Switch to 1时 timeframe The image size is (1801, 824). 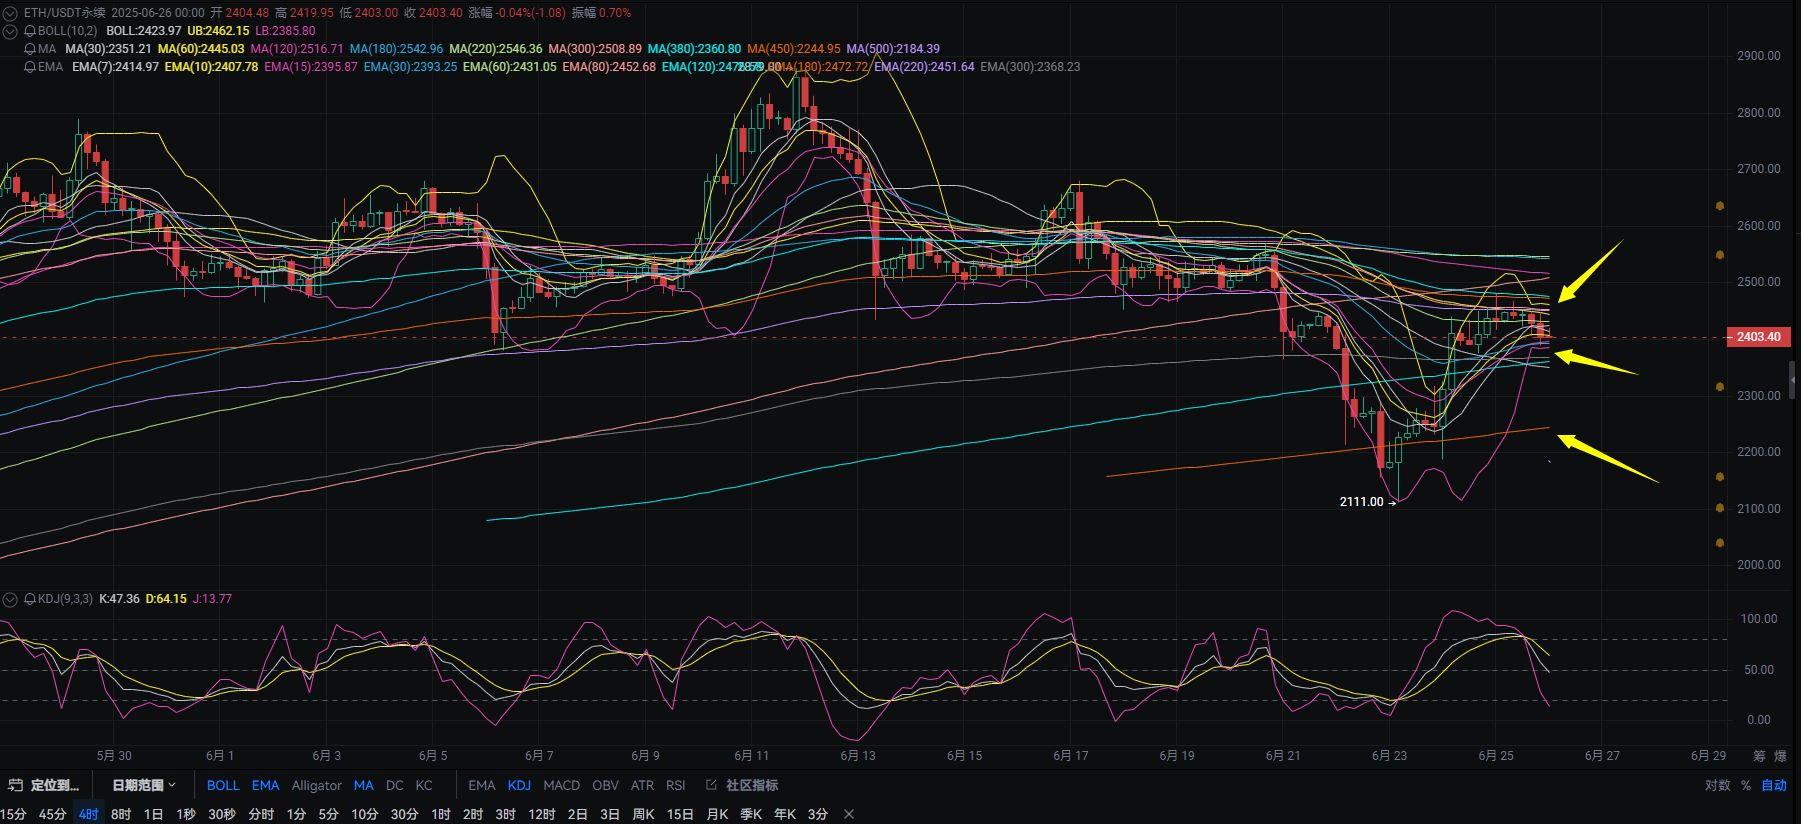tap(441, 814)
